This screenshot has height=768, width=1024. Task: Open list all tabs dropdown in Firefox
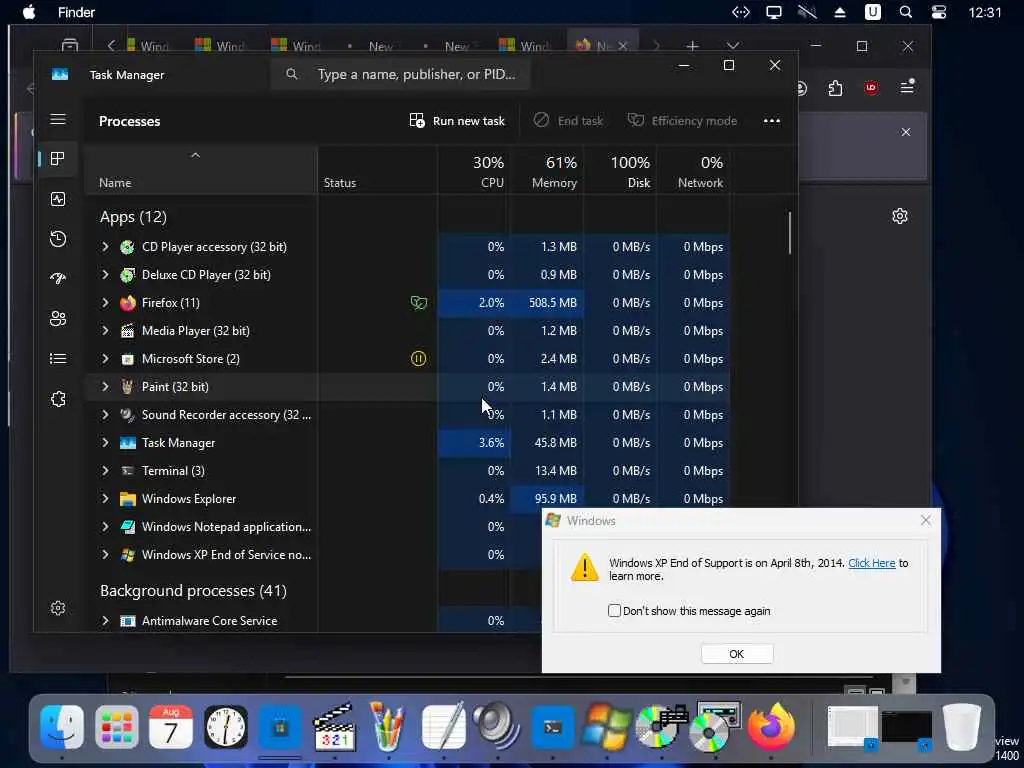pyautogui.click(x=733, y=46)
